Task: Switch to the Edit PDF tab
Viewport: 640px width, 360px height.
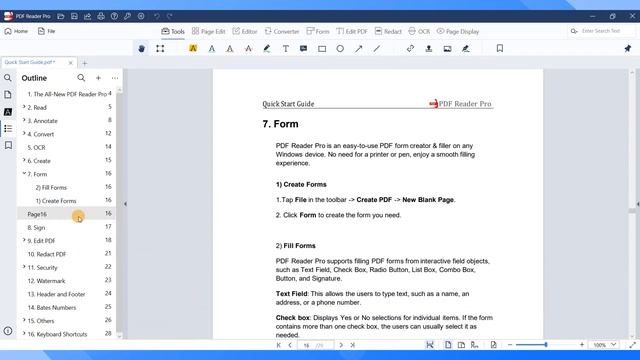Action: [352, 31]
